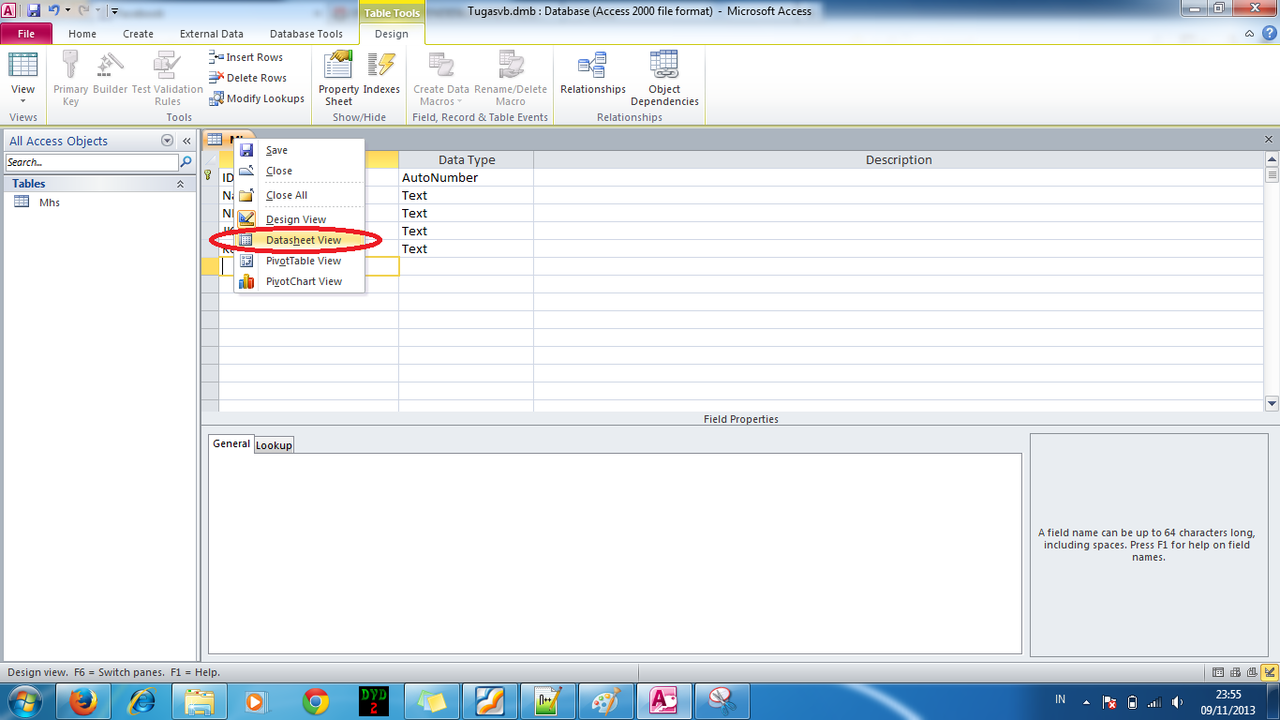This screenshot has height=720, width=1280.
Task: Select the Mhs table in navigation pane
Action: 49,202
